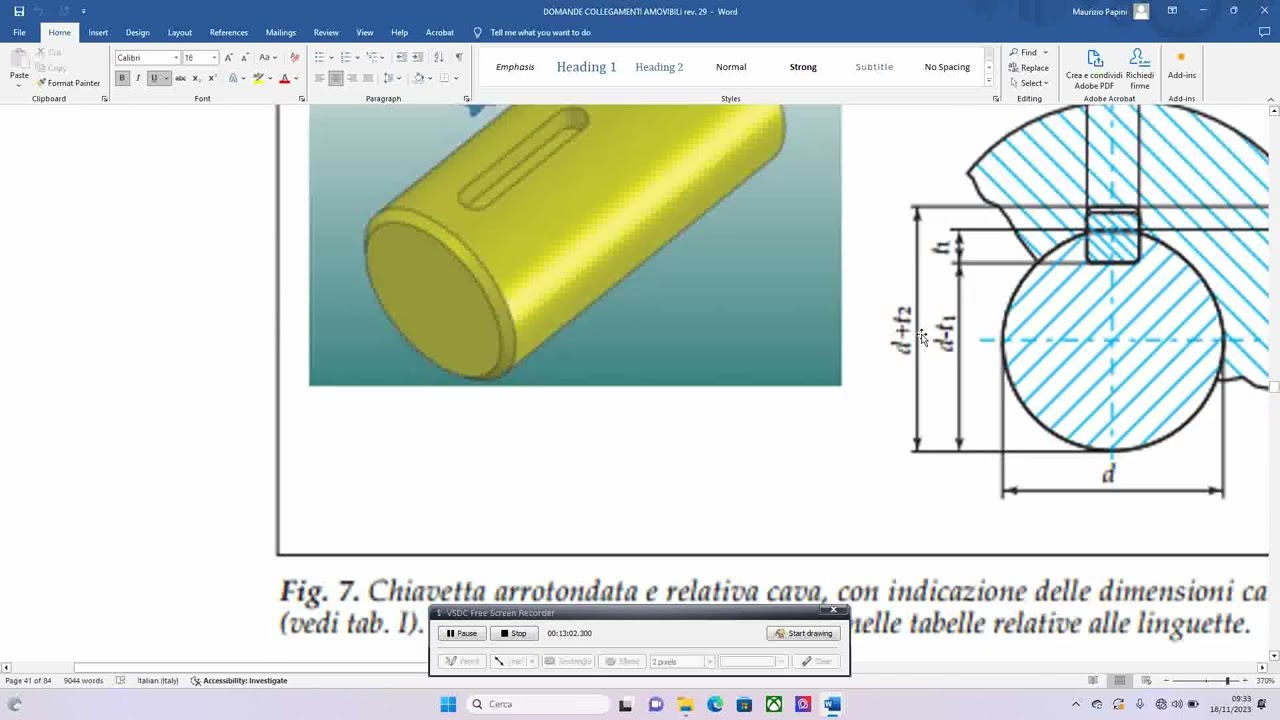1280x720 pixels.
Task: Apply yellow text highlight color
Action: coord(258,78)
